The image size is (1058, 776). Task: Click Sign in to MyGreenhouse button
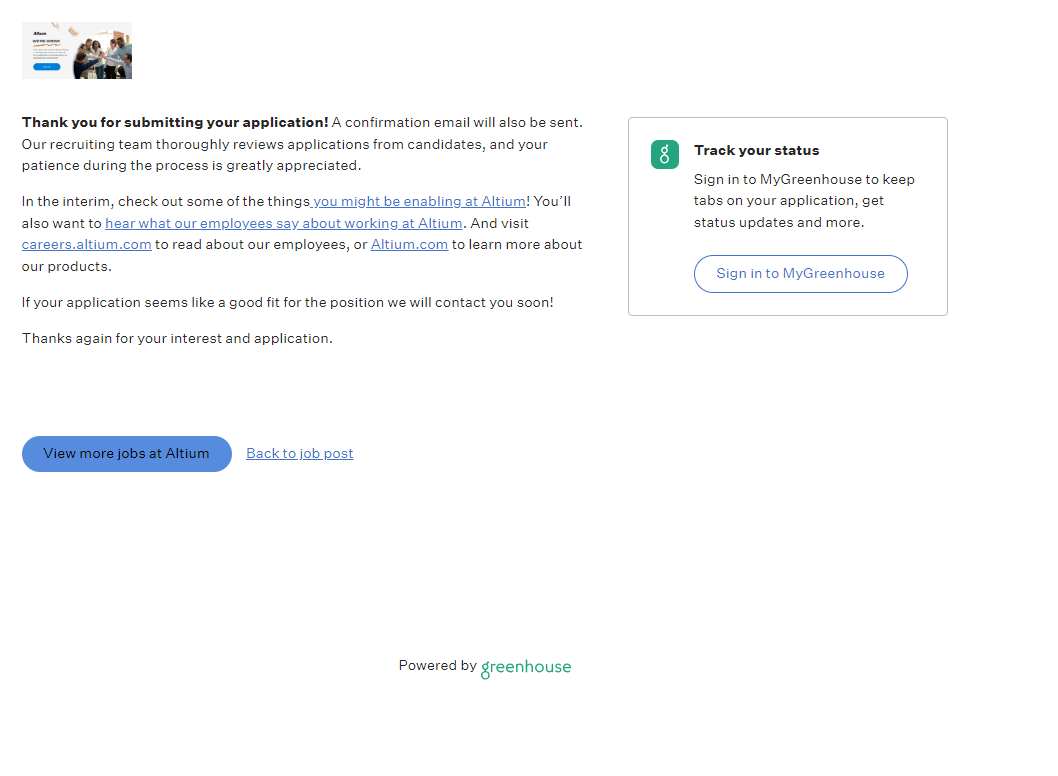point(800,273)
